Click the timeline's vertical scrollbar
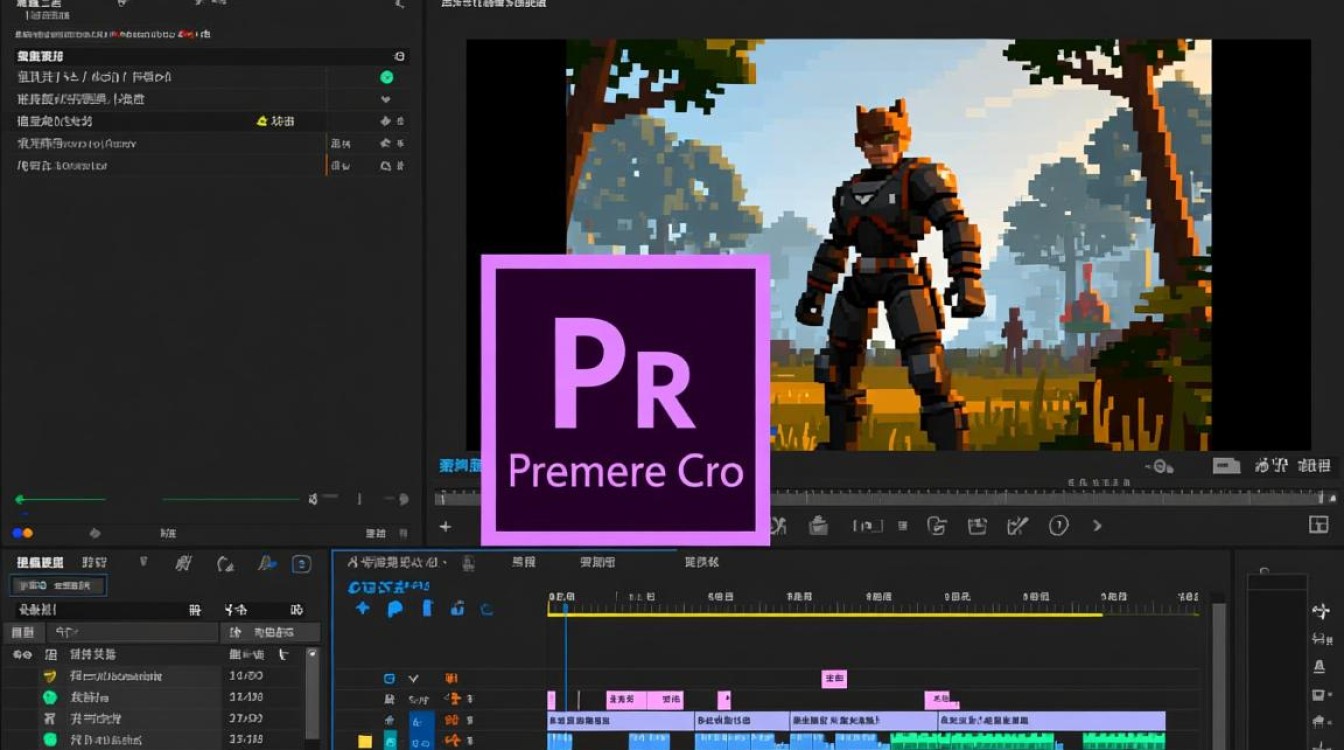The width and height of the screenshot is (1344, 750). [x=1217, y=675]
